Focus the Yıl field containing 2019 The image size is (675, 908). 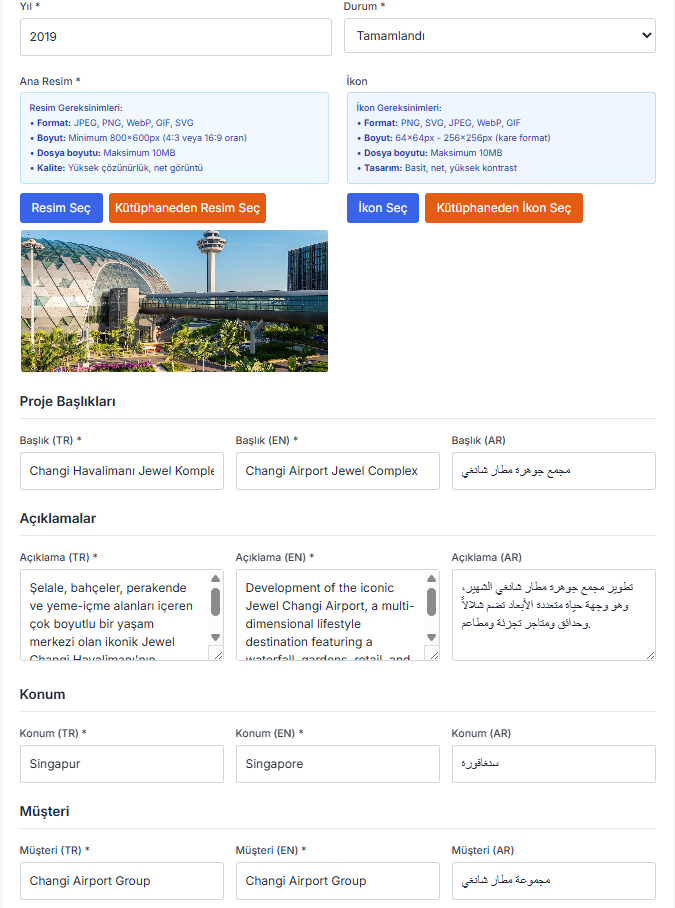click(176, 37)
